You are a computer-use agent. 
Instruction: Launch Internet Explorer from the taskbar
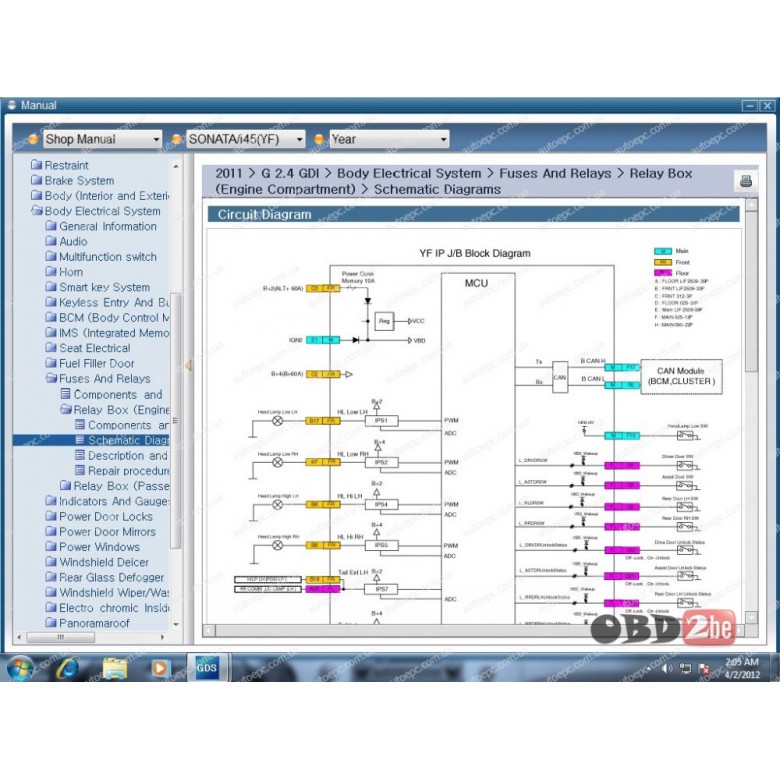click(x=68, y=668)
